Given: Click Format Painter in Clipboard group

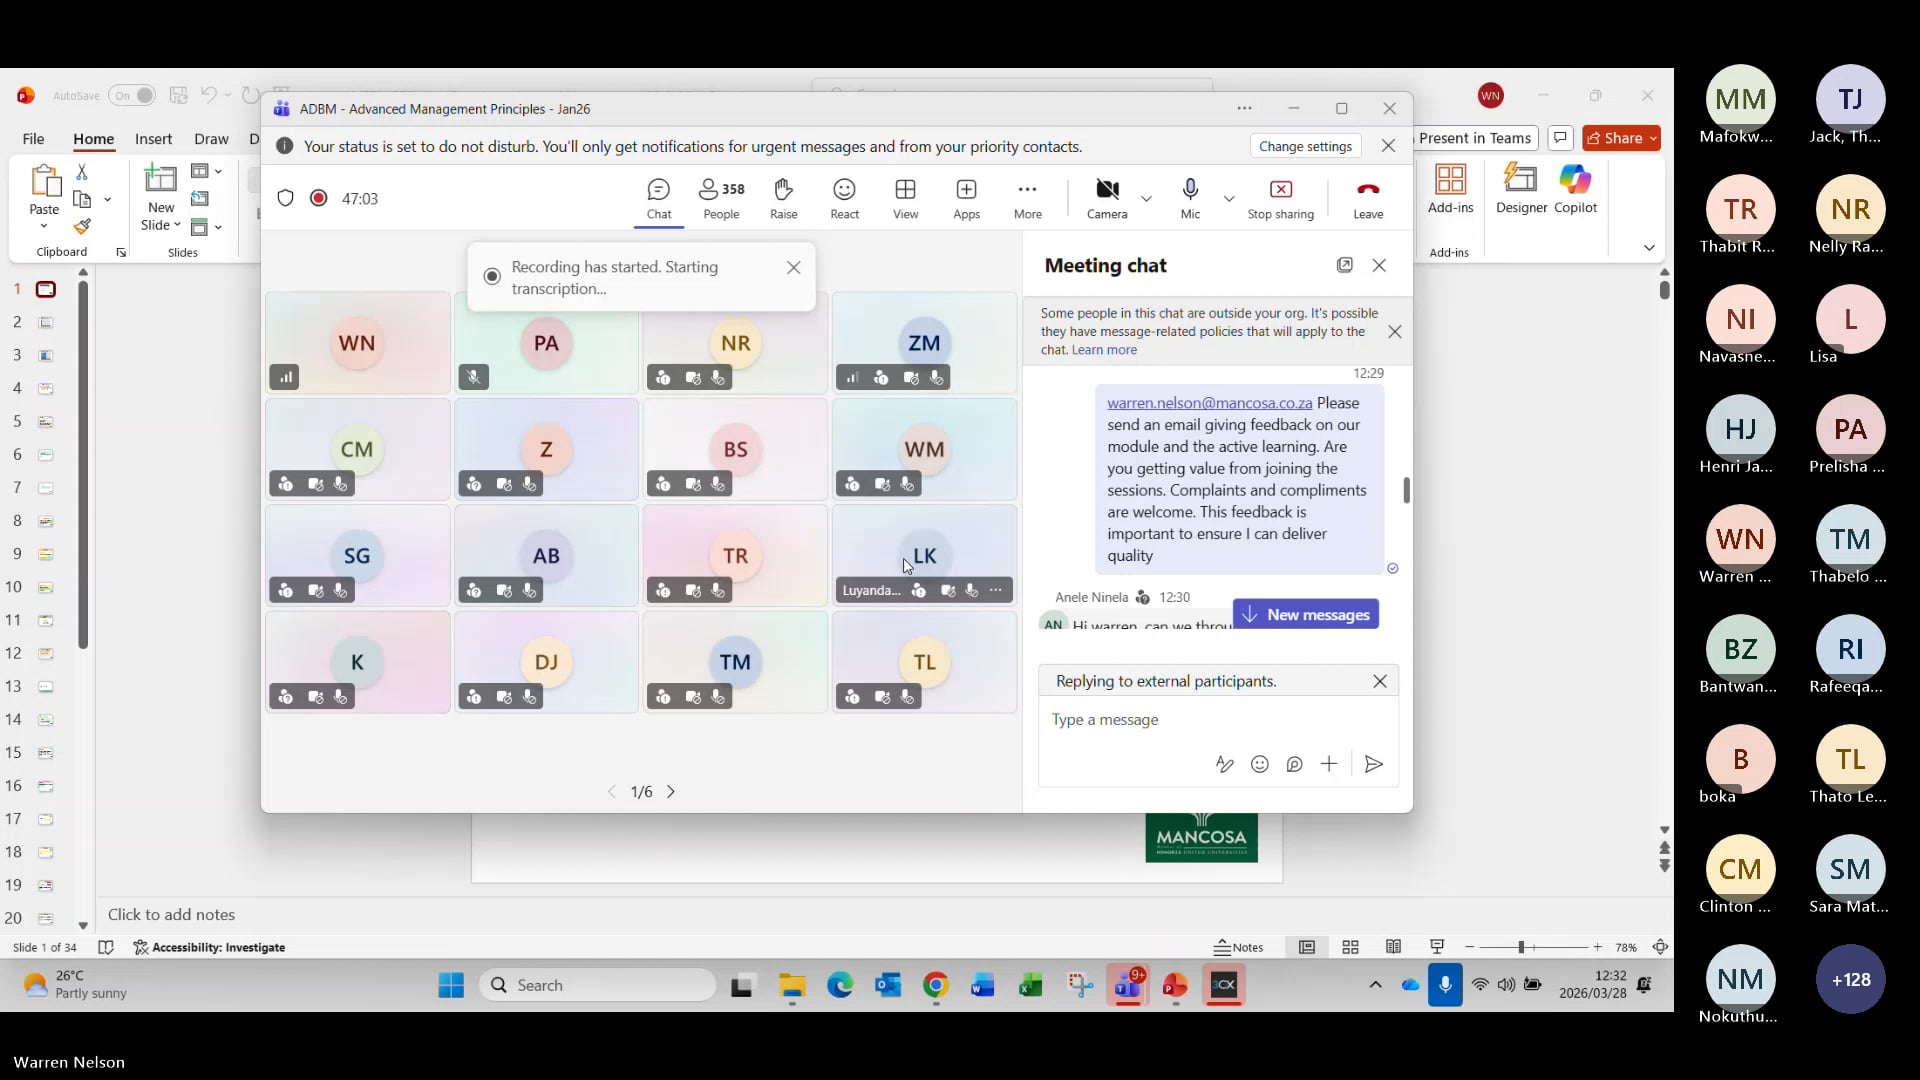Looking at the screenshot, I should point(83,227).
